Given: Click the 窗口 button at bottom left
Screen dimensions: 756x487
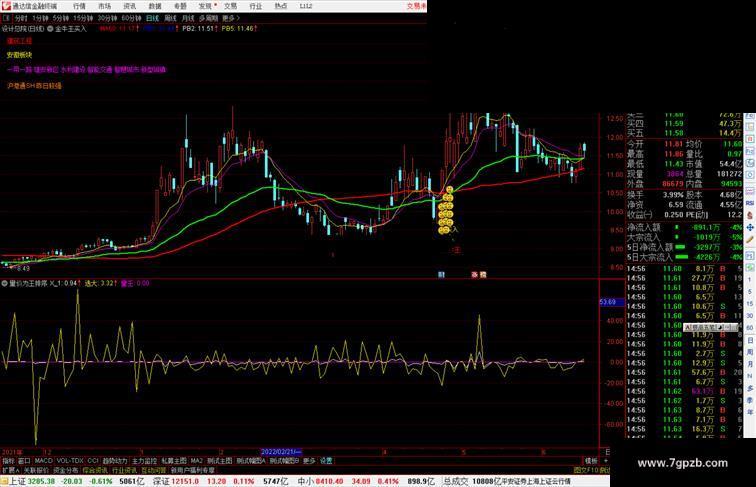Looking at the screenshot, I should pyautogui.click(x=24, y=461).
